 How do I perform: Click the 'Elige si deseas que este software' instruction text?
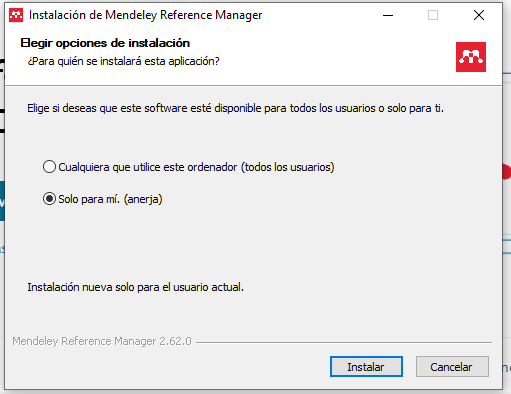pos(235,108)
